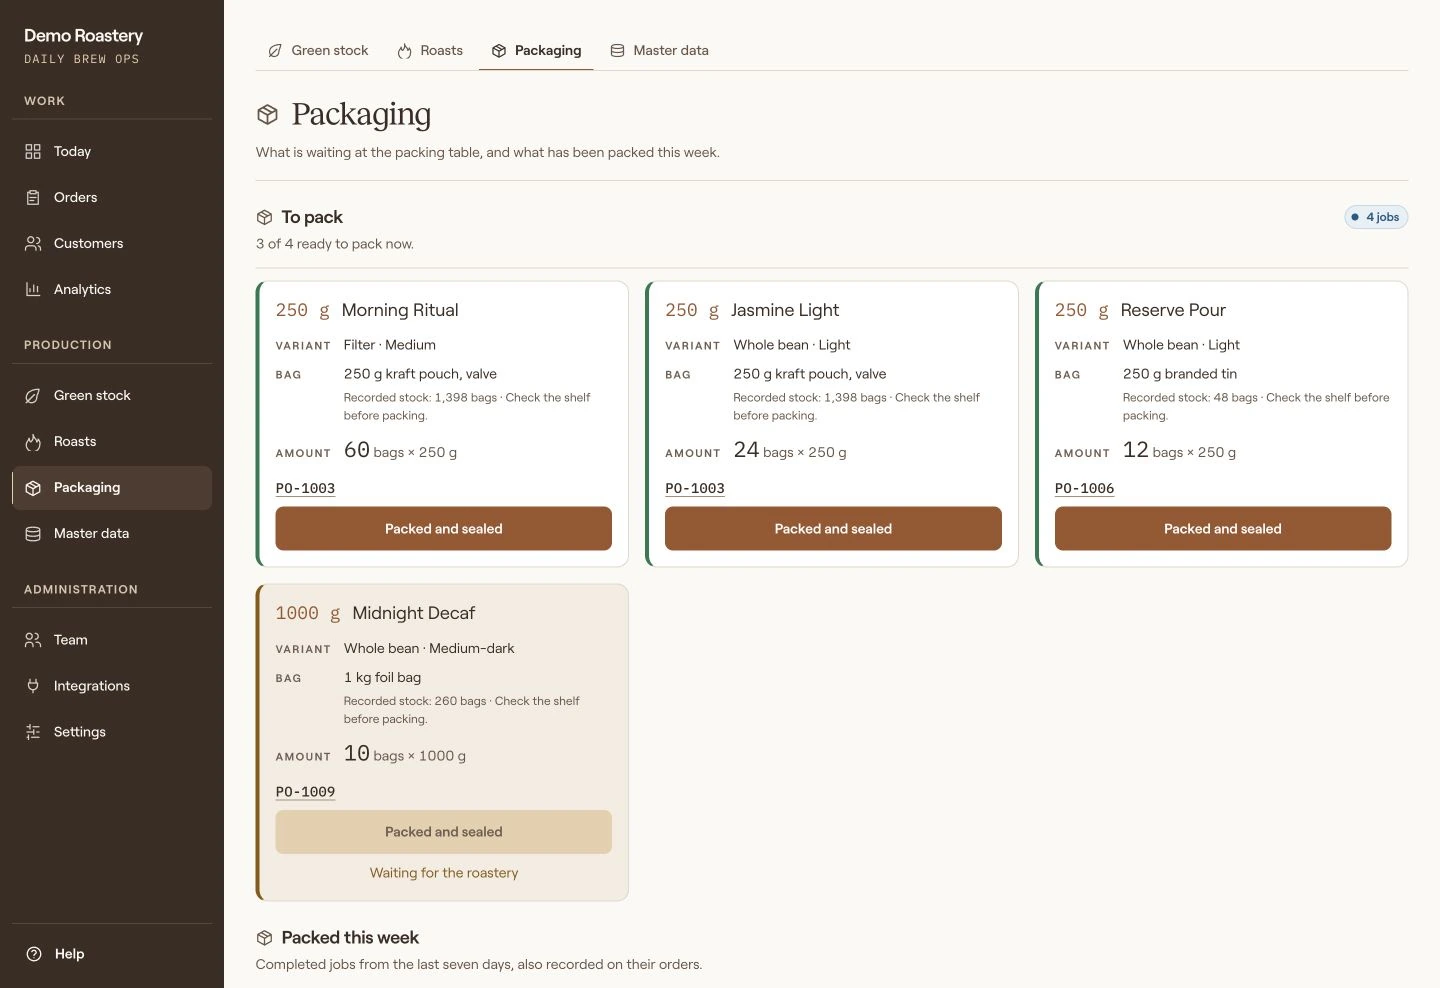Click the Integrations plug icon
The width and height of the screenshot is (1440, 988).
(33, 685)
